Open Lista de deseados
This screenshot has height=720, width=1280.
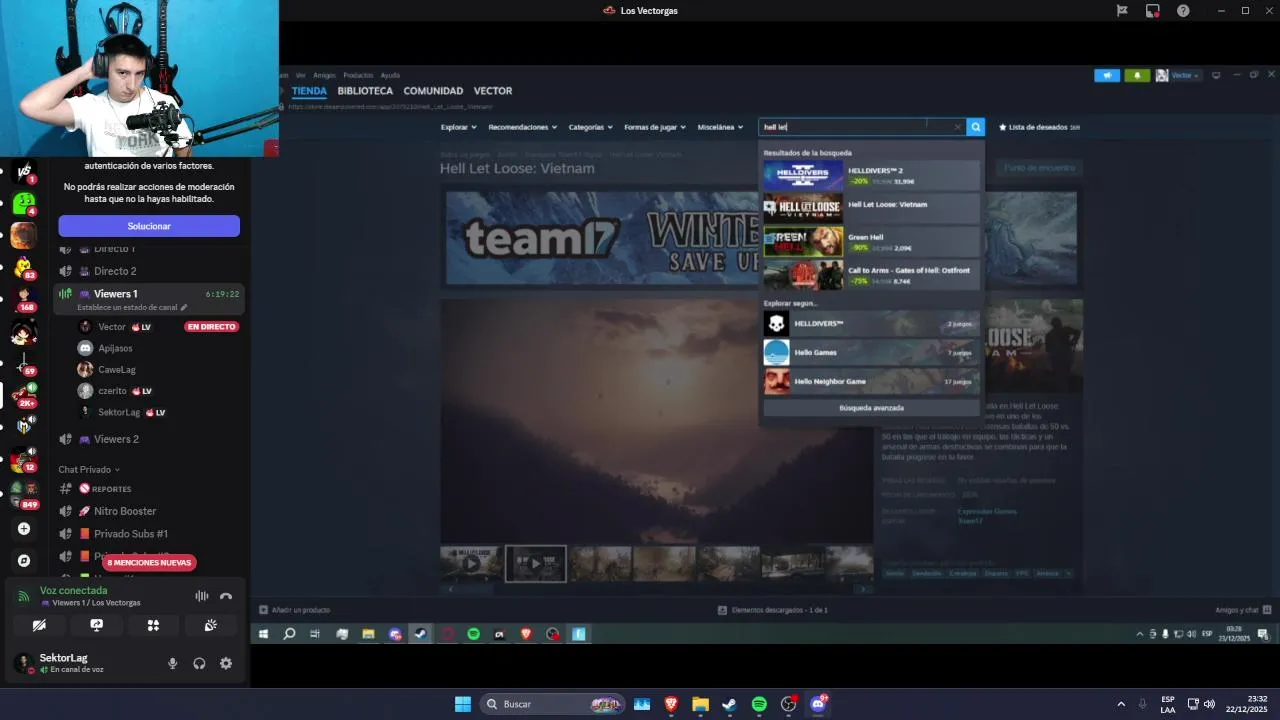(x=1039, y=127)
